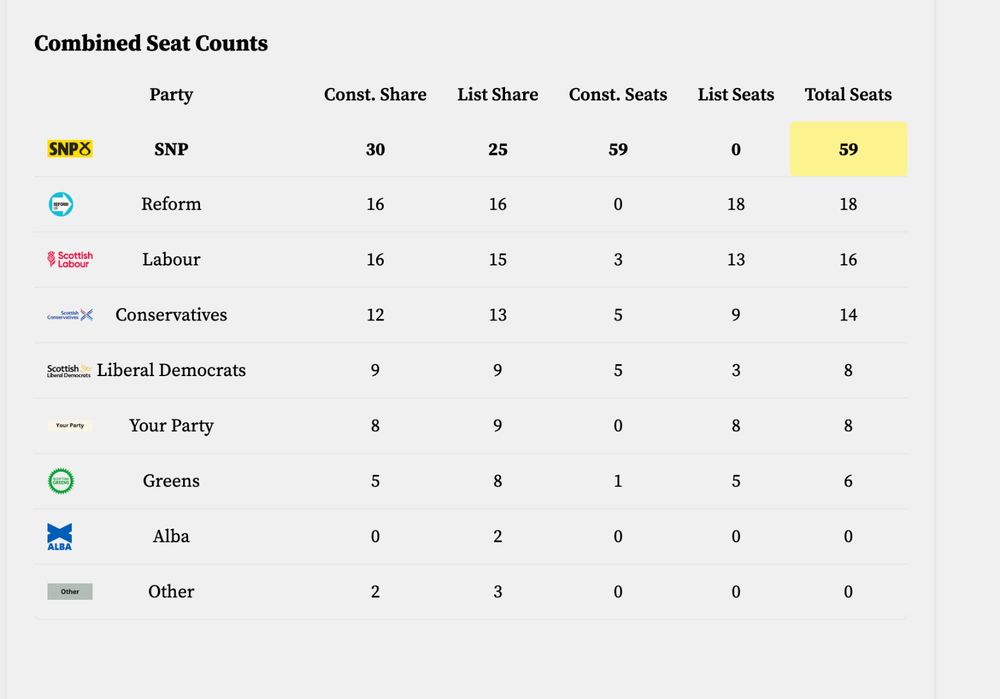The image size is (1000, 699).
Task: Click the Conservatives party name
Action: click(171, 314)
